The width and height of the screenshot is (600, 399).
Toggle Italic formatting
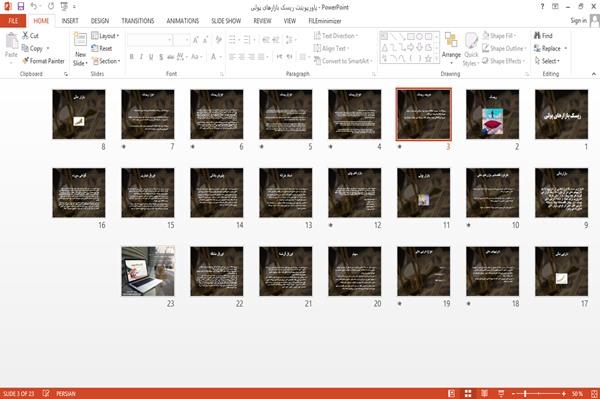pyautogui.click(x=141, y=57)
